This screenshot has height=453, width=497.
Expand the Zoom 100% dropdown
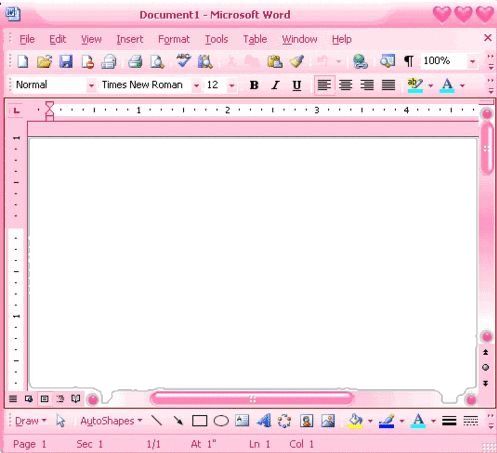[472, 61]
